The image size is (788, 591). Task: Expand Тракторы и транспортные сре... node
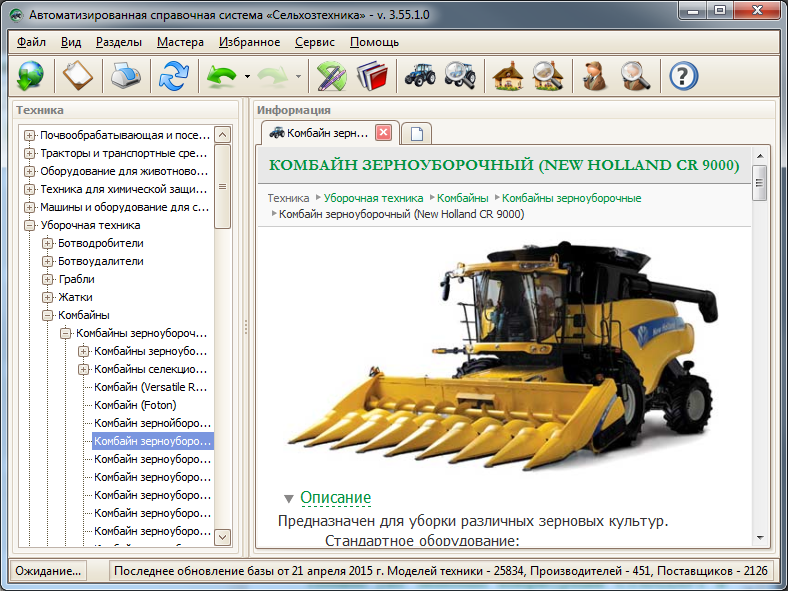tap(30, 153)
